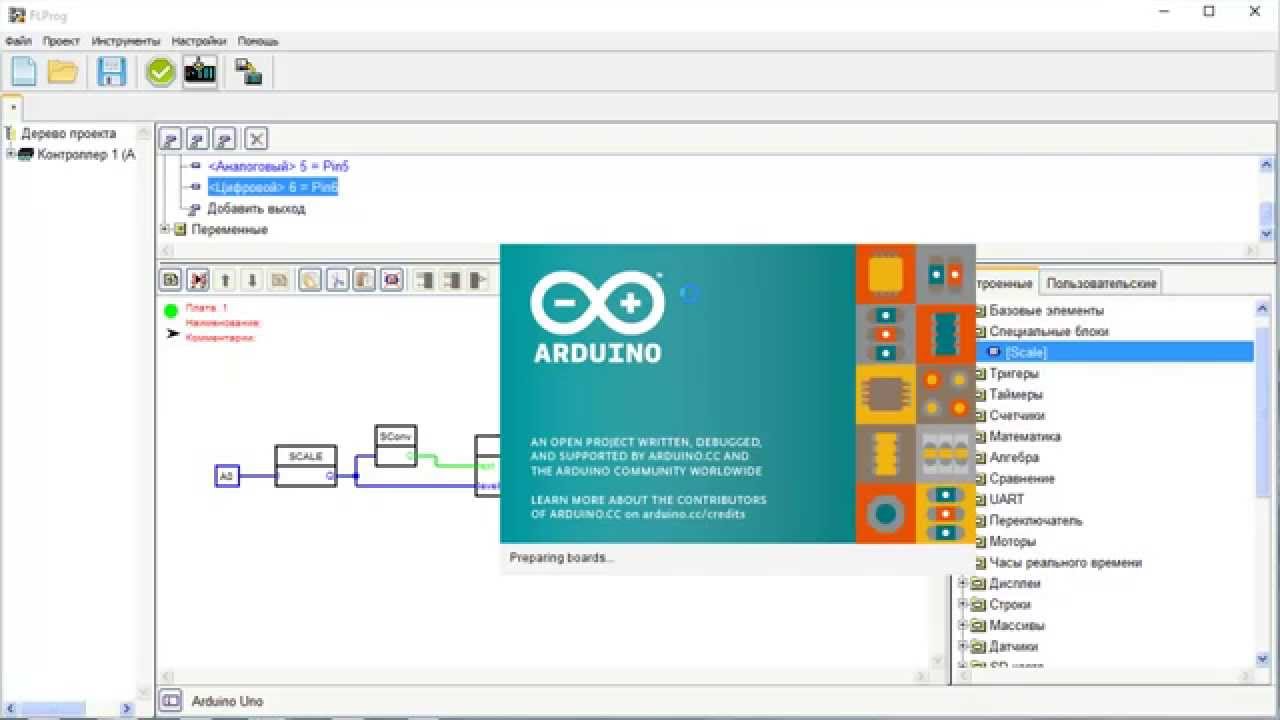Click the Arduino Uno status bar label

tap(227, 701)
